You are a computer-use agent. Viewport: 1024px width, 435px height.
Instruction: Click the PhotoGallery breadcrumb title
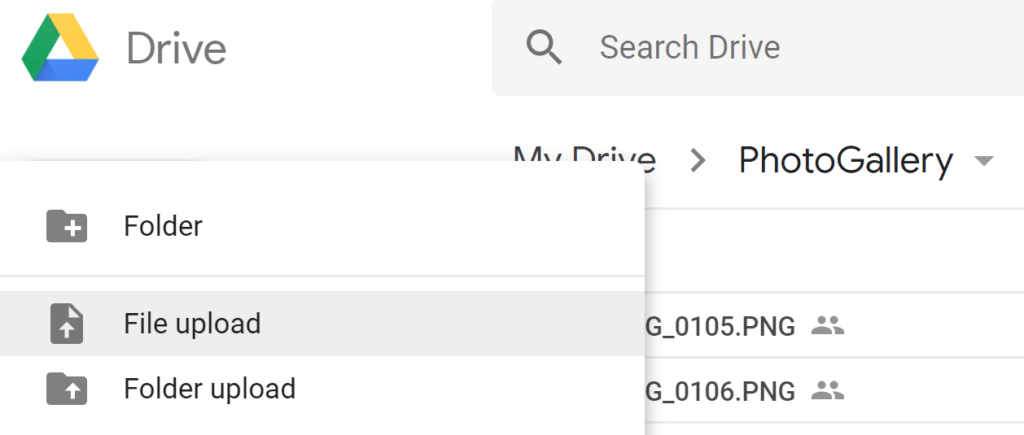coord(846,161)
